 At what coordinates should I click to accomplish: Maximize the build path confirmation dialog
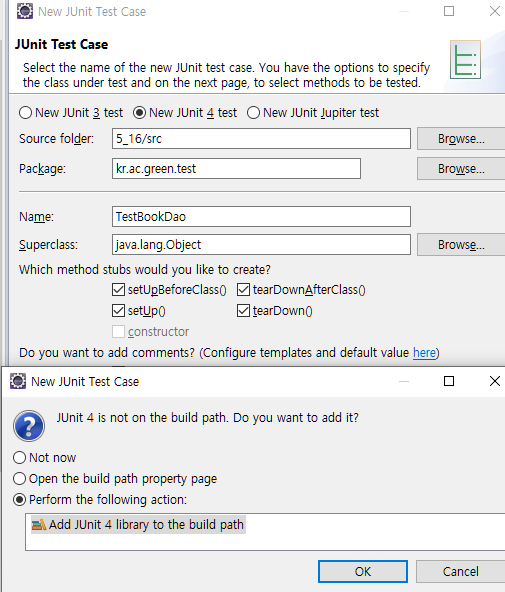(449, 381)
